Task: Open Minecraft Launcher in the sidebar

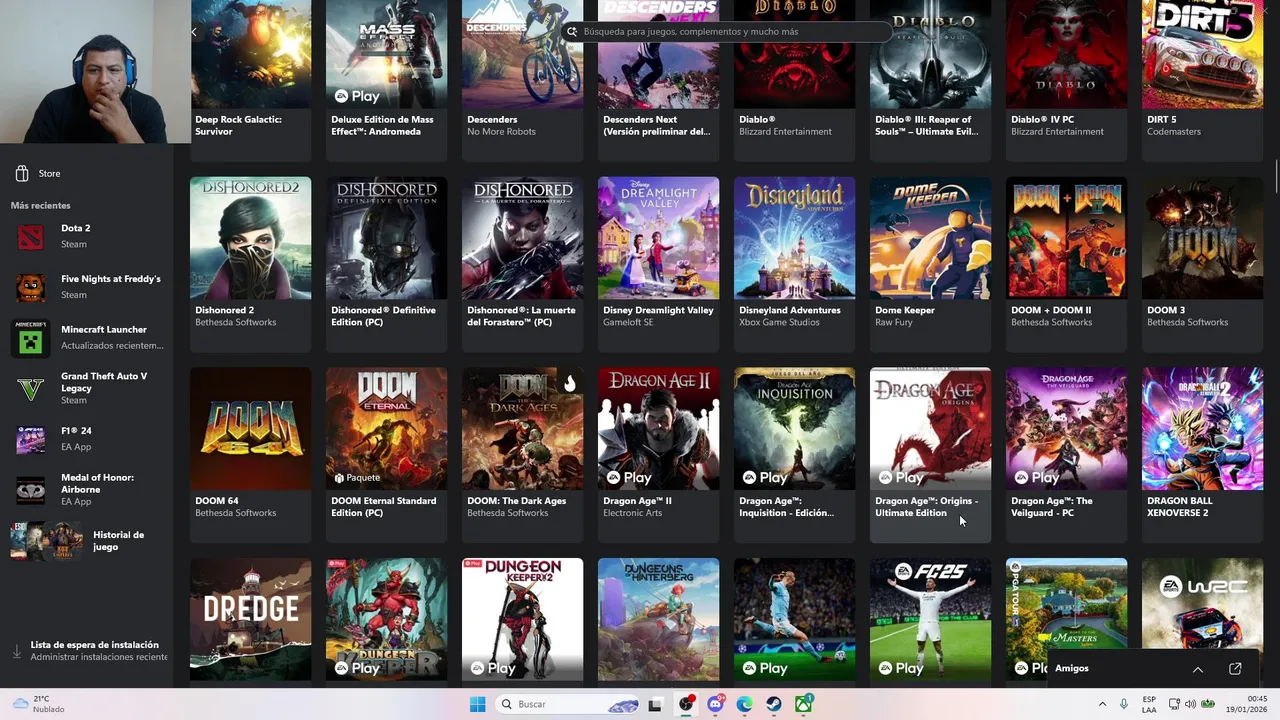Action: click(87, 338)
